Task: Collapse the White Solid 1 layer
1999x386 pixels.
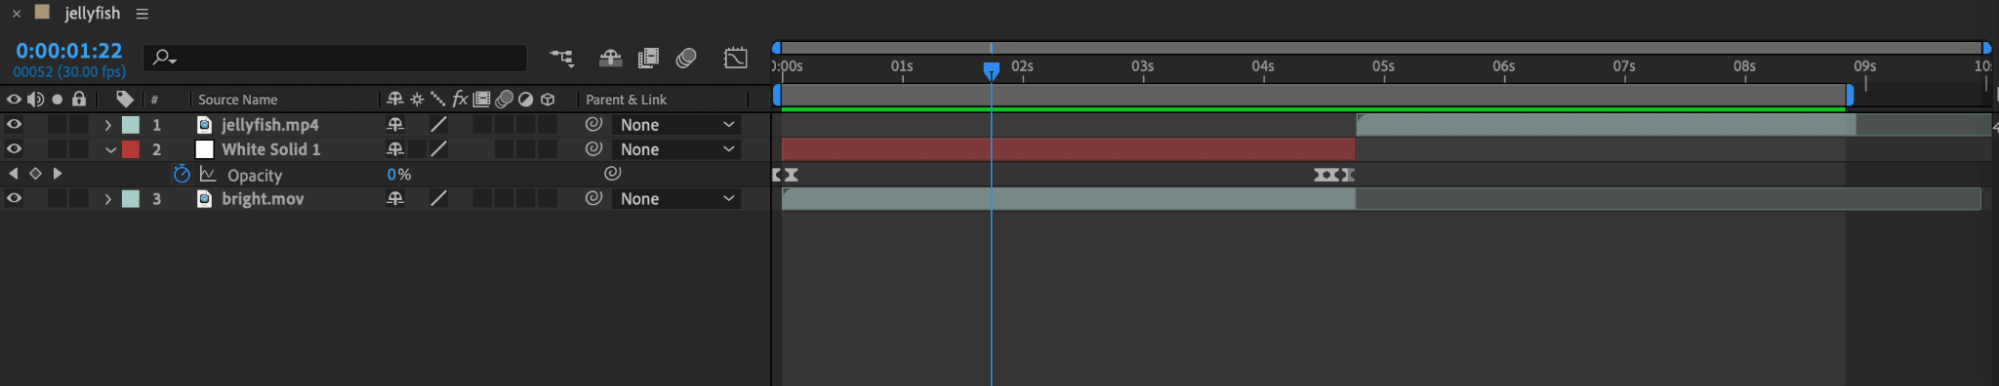Action: click(x=110, y=150)
